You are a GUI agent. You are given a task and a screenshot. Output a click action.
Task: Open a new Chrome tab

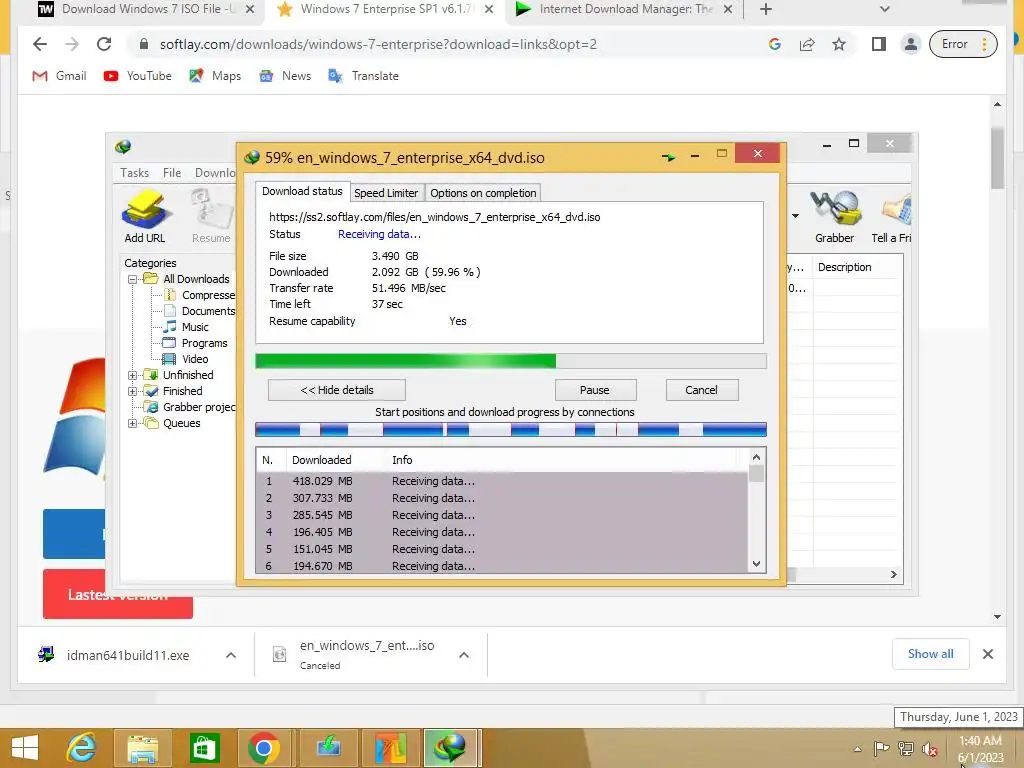766,9
